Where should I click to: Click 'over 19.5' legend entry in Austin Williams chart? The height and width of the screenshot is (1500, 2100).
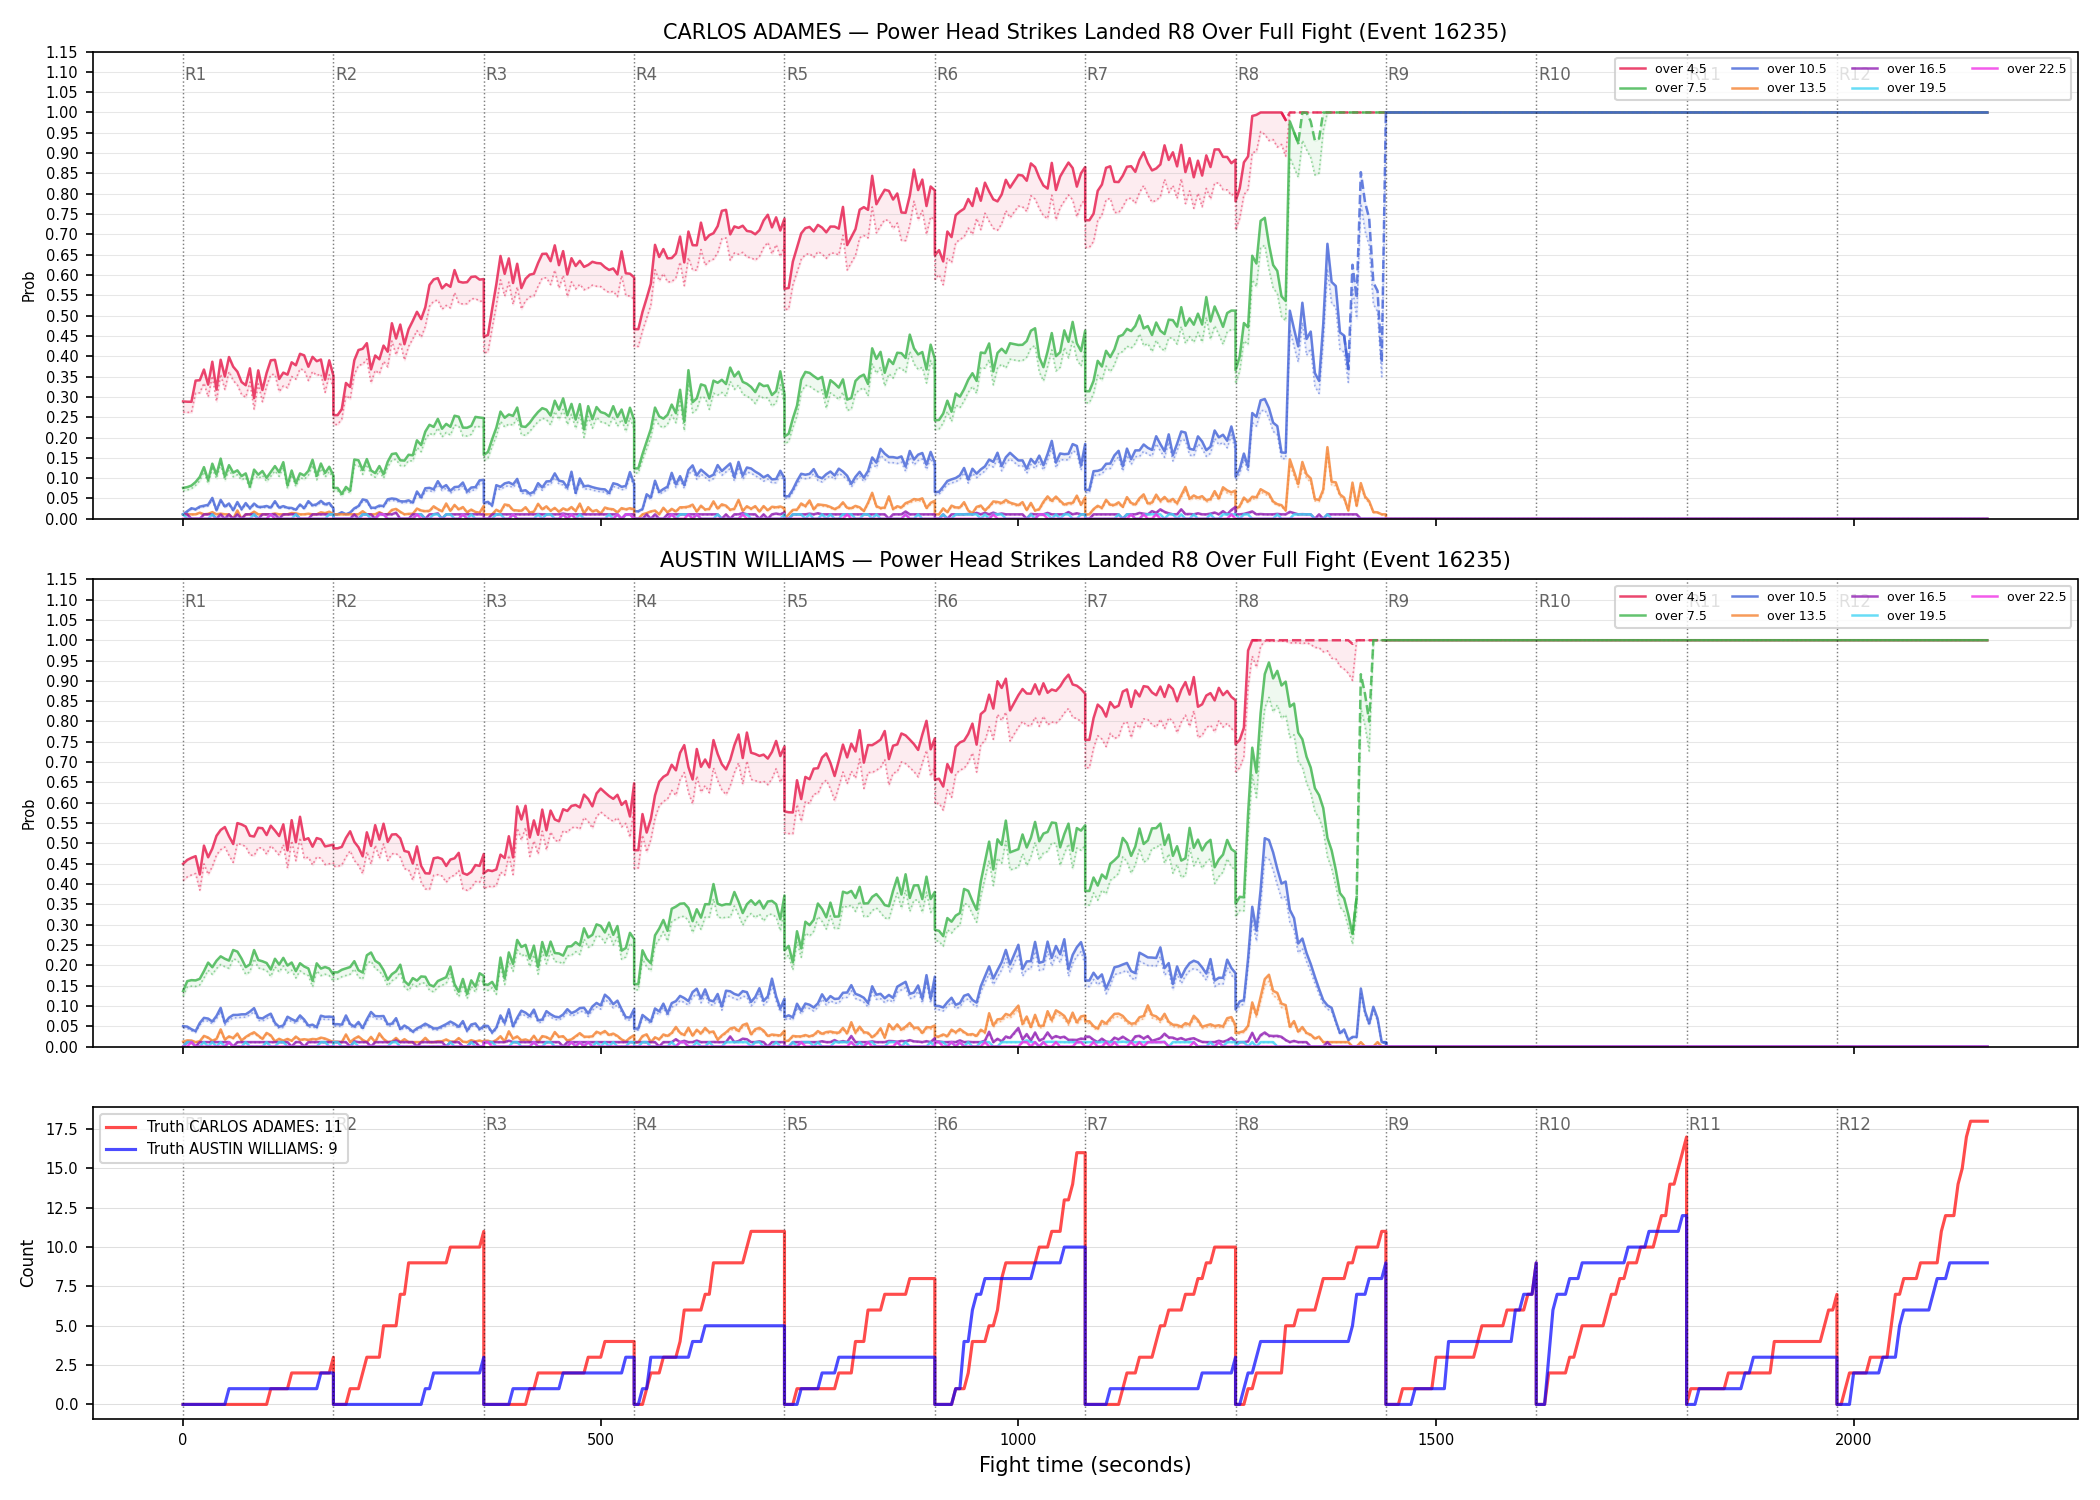pyautogui.click(x=1898, y=616)
